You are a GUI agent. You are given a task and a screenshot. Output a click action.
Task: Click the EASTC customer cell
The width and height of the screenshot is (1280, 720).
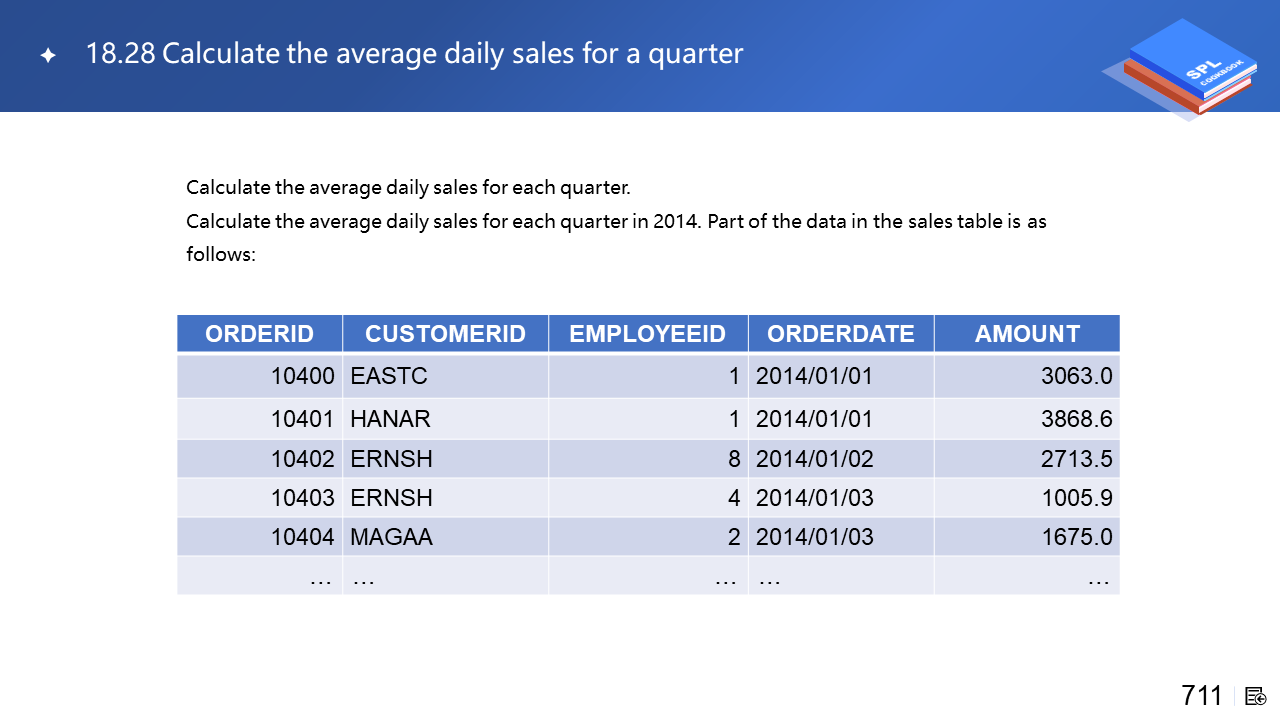pos(388,376)
